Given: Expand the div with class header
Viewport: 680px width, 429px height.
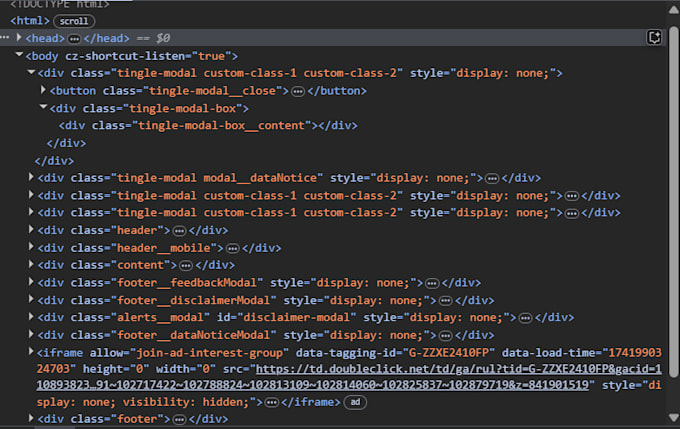Looking at the screenshot, I should point(31,229).
